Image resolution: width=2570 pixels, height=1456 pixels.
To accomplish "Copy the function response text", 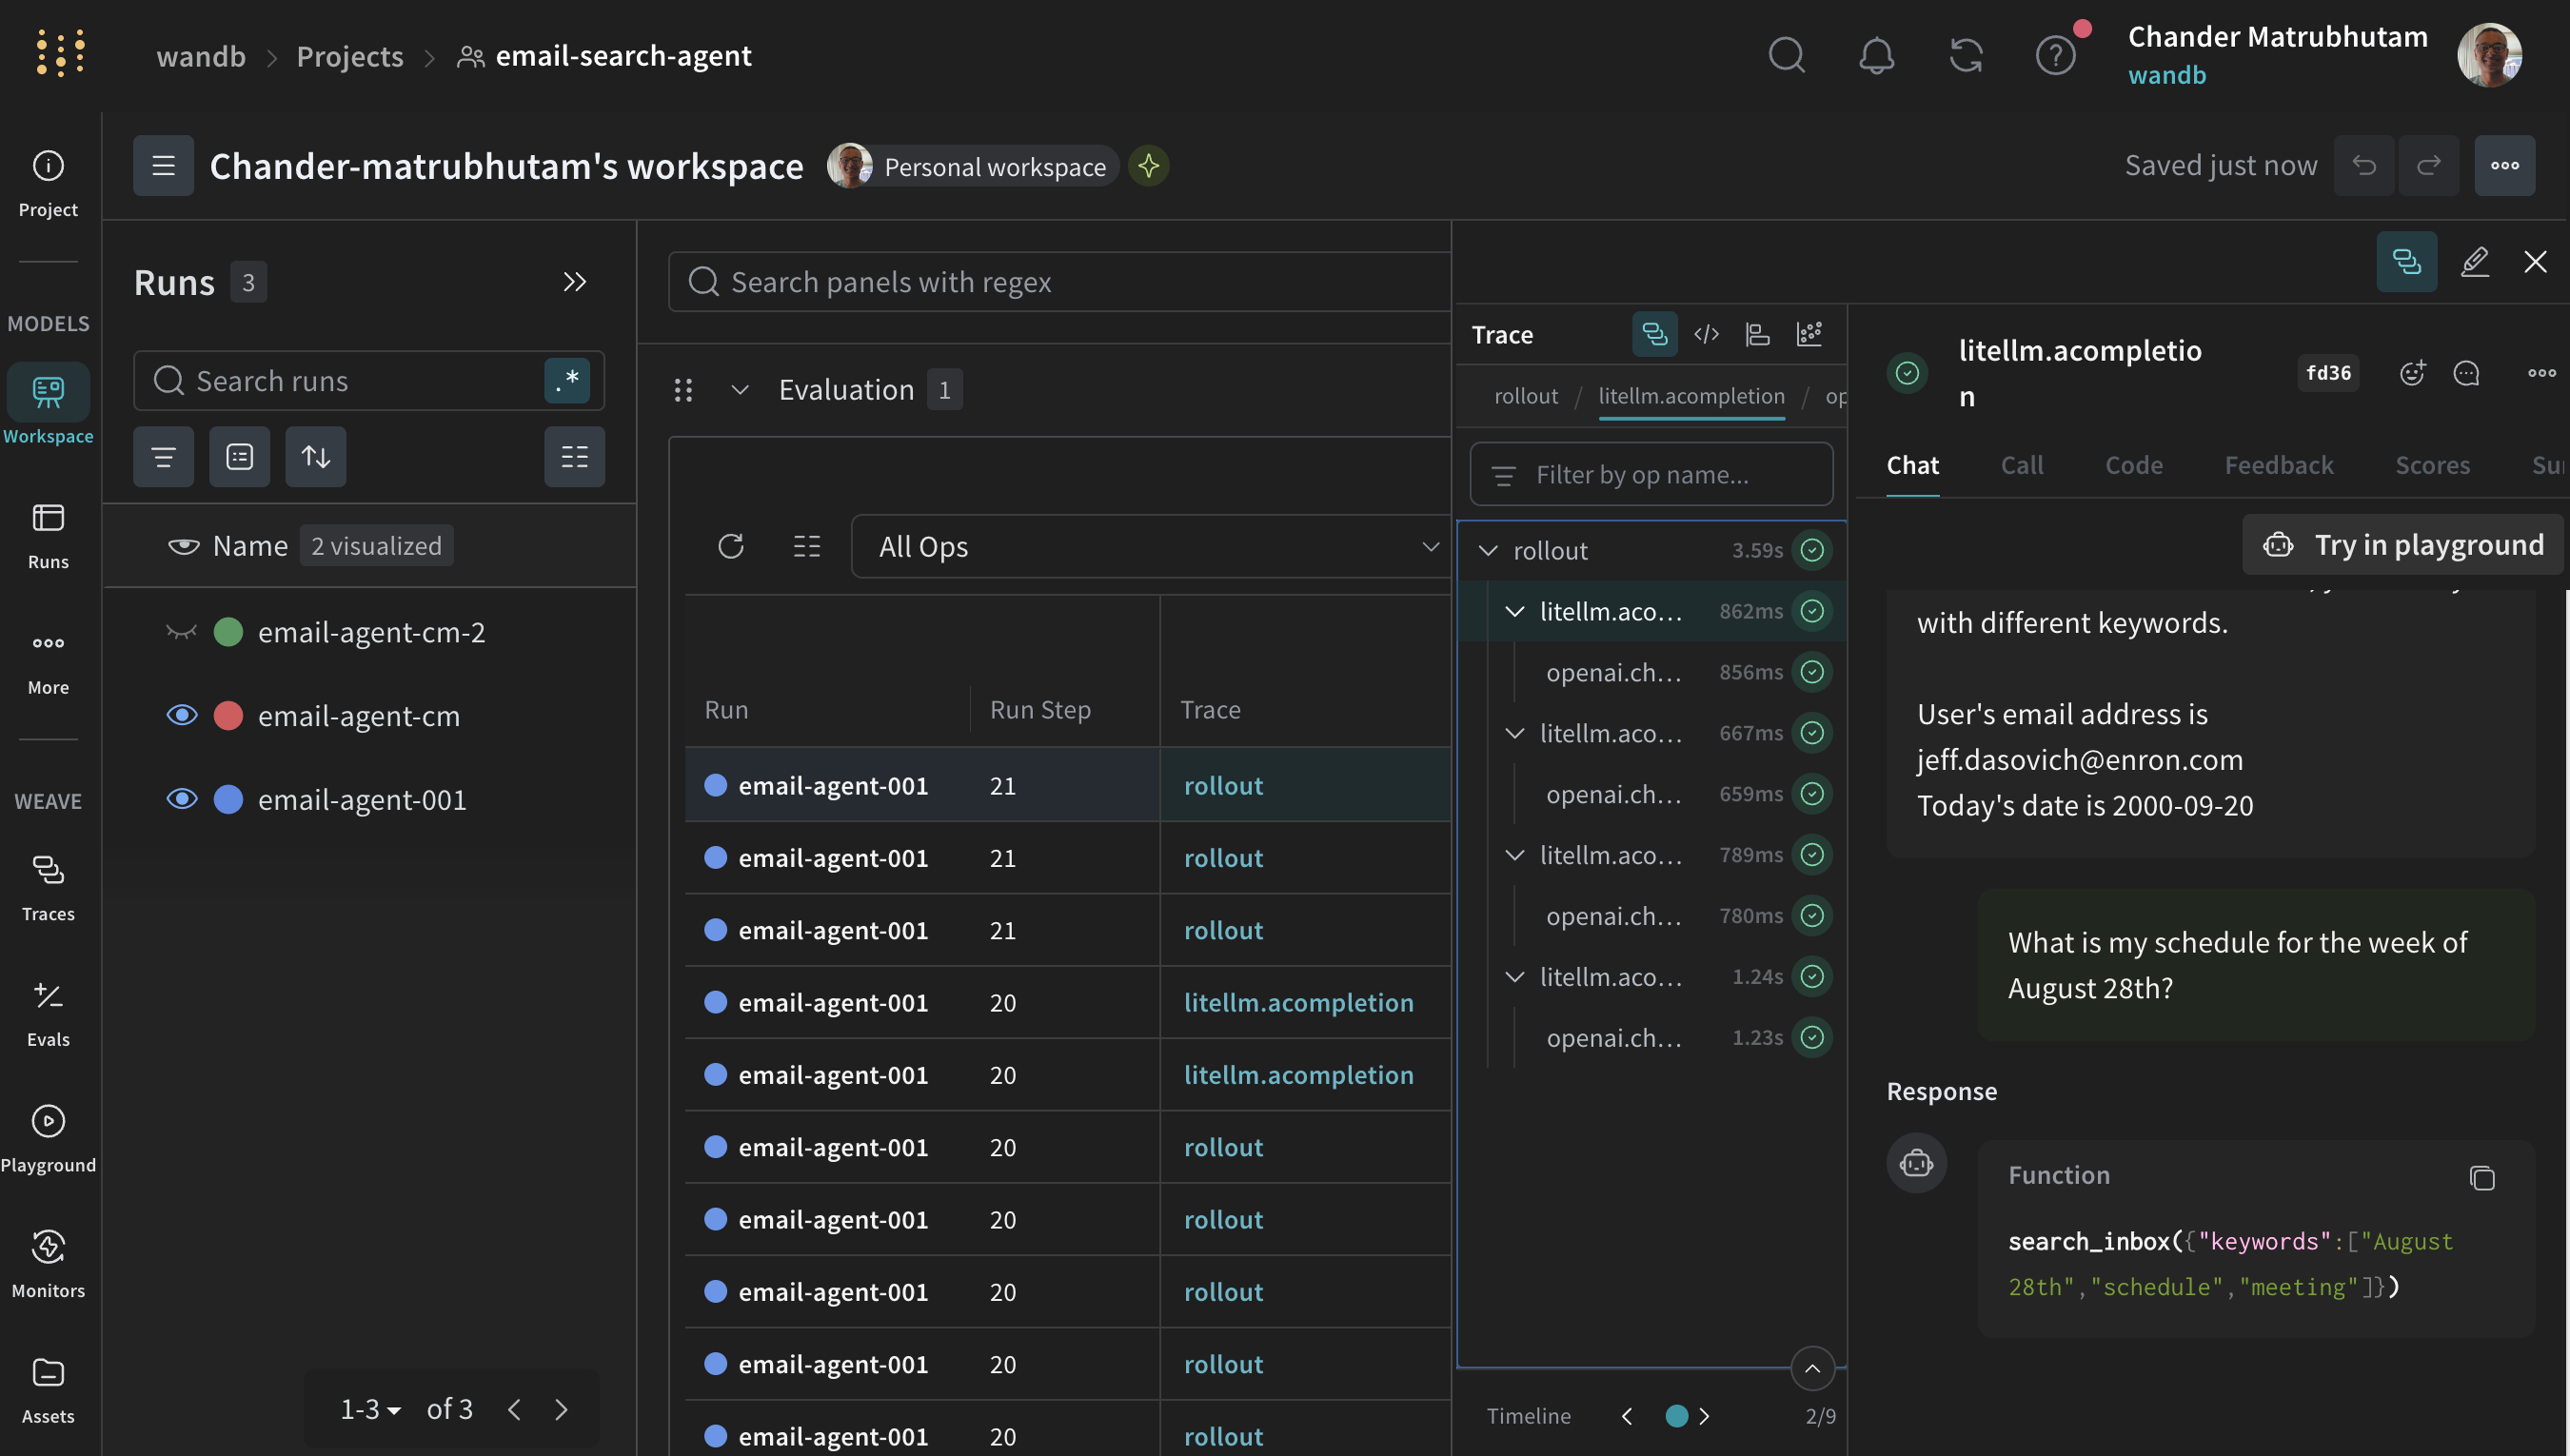I will click(2481, 1177).
